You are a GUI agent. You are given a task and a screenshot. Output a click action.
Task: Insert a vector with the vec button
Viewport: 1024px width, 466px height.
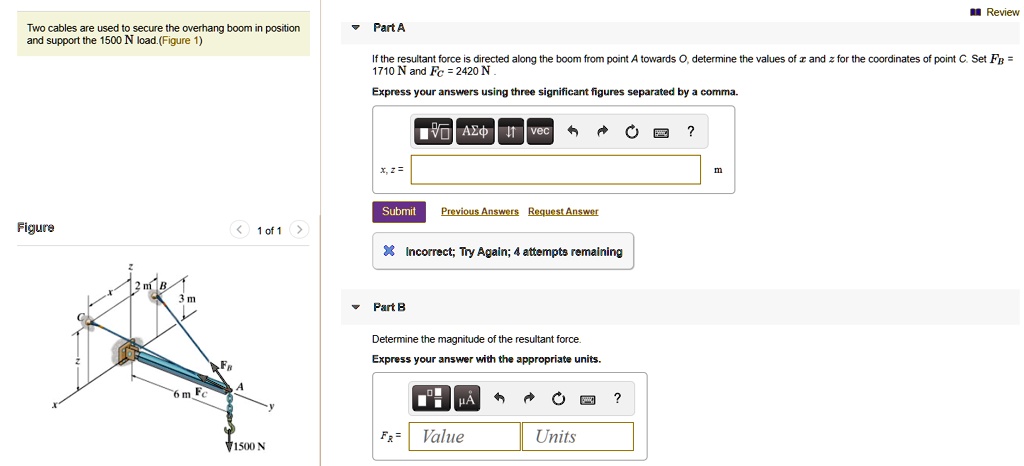pos(540,132)
